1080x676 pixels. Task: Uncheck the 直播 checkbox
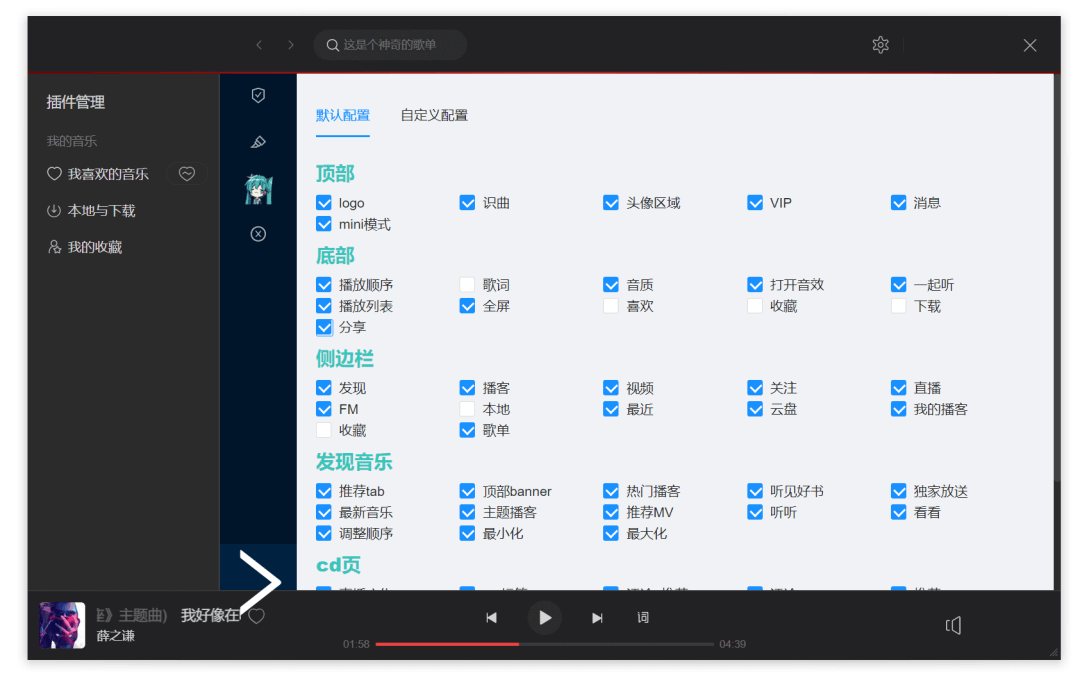[898, 388]
